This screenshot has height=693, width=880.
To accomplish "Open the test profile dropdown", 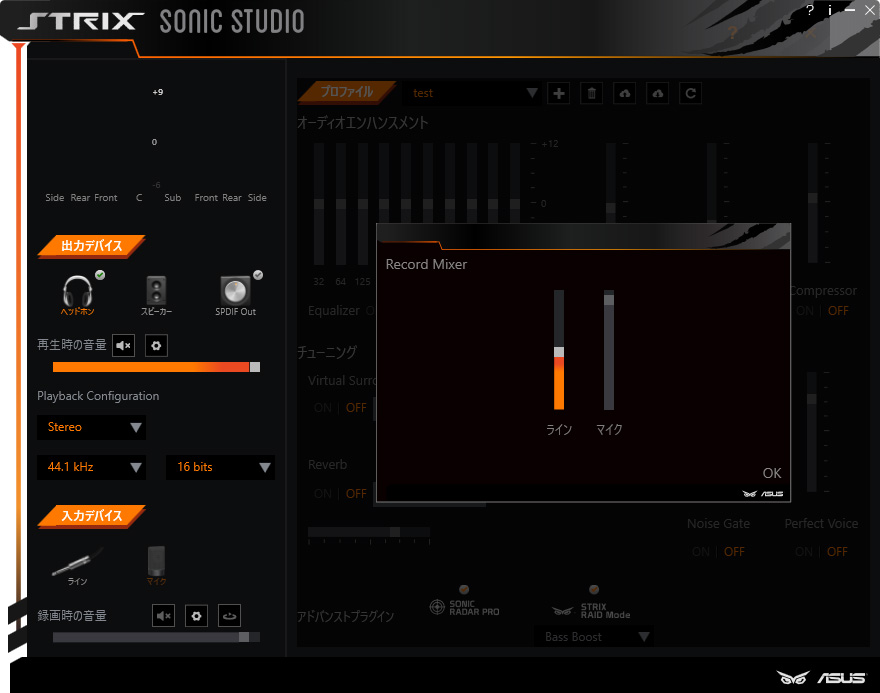I will pyautogui.click(x=471, y=93).
